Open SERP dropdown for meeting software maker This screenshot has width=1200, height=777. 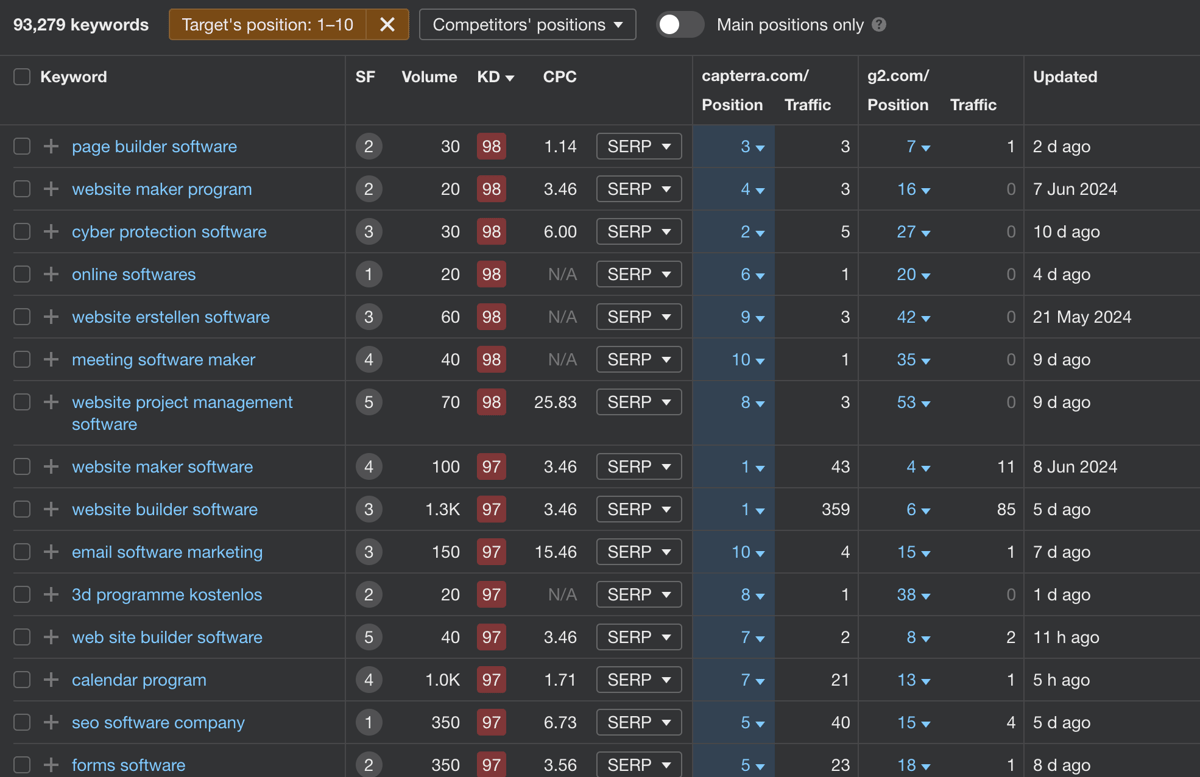[x=639, y=360]
